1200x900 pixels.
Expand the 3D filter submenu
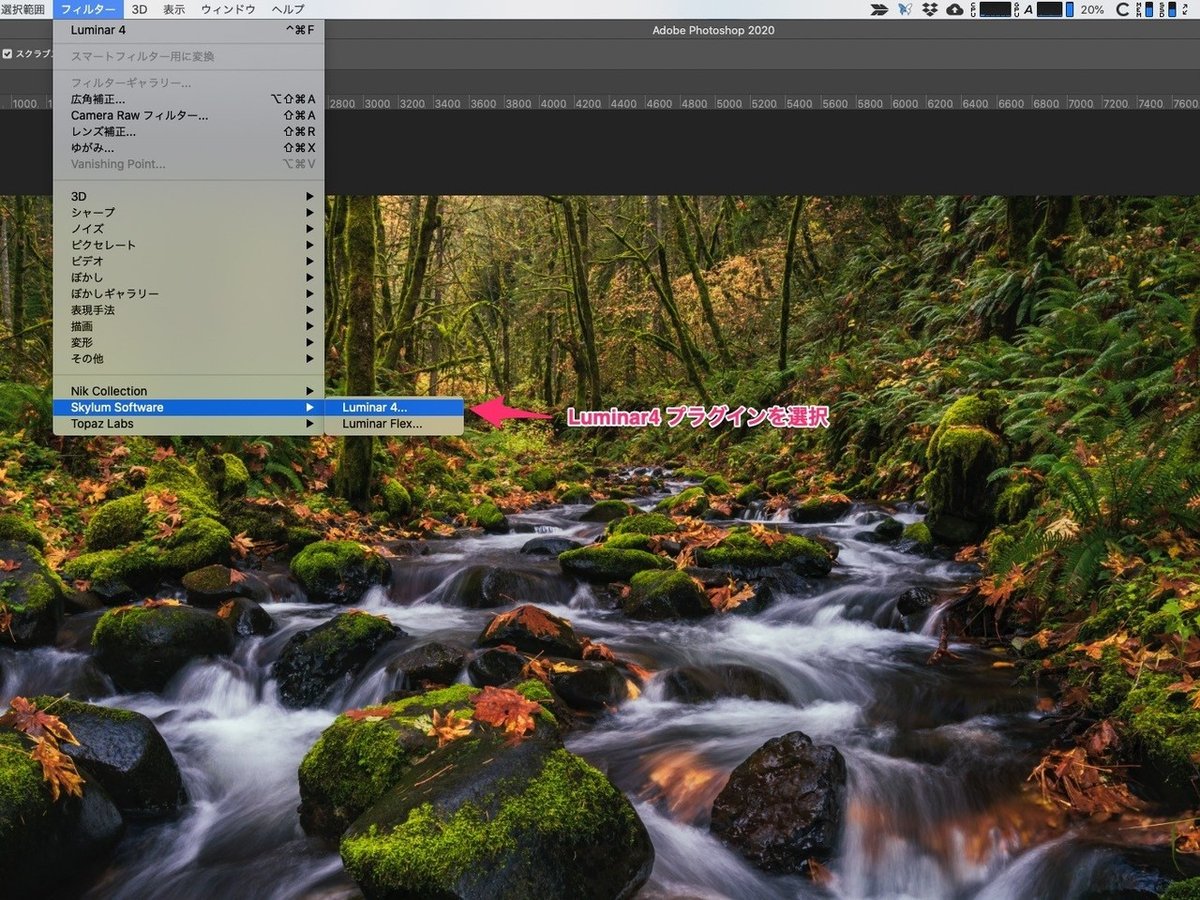click(189, 196)
